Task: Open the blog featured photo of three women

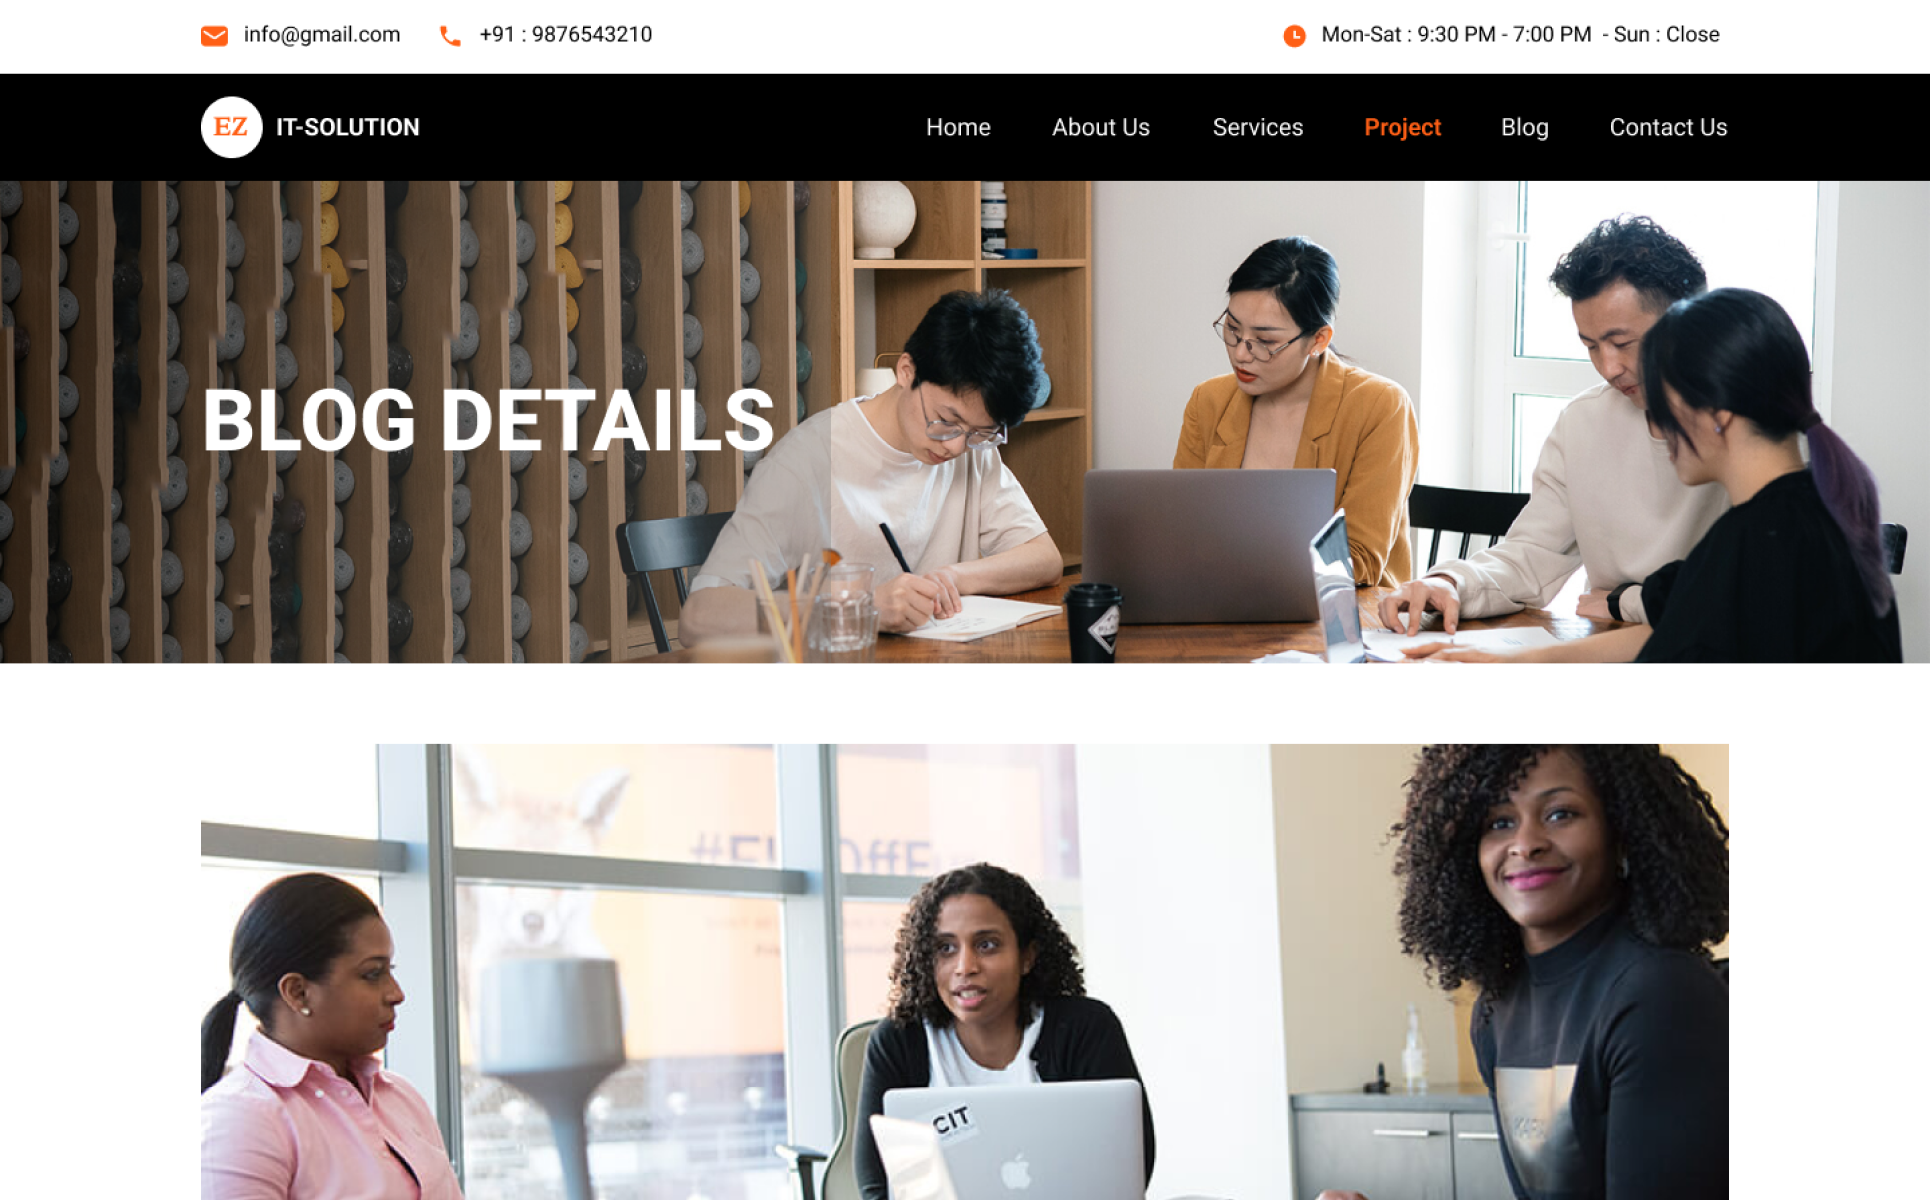Action: point(965,972)
